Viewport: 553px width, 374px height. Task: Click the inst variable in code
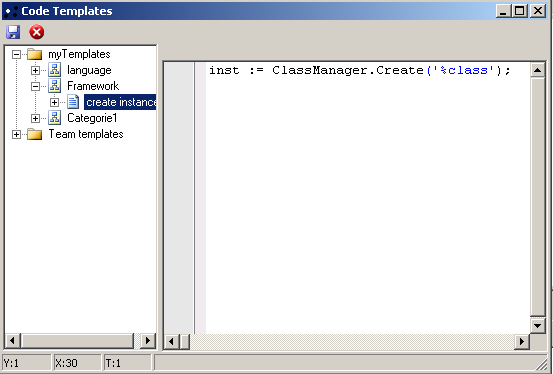click(224, 70)
